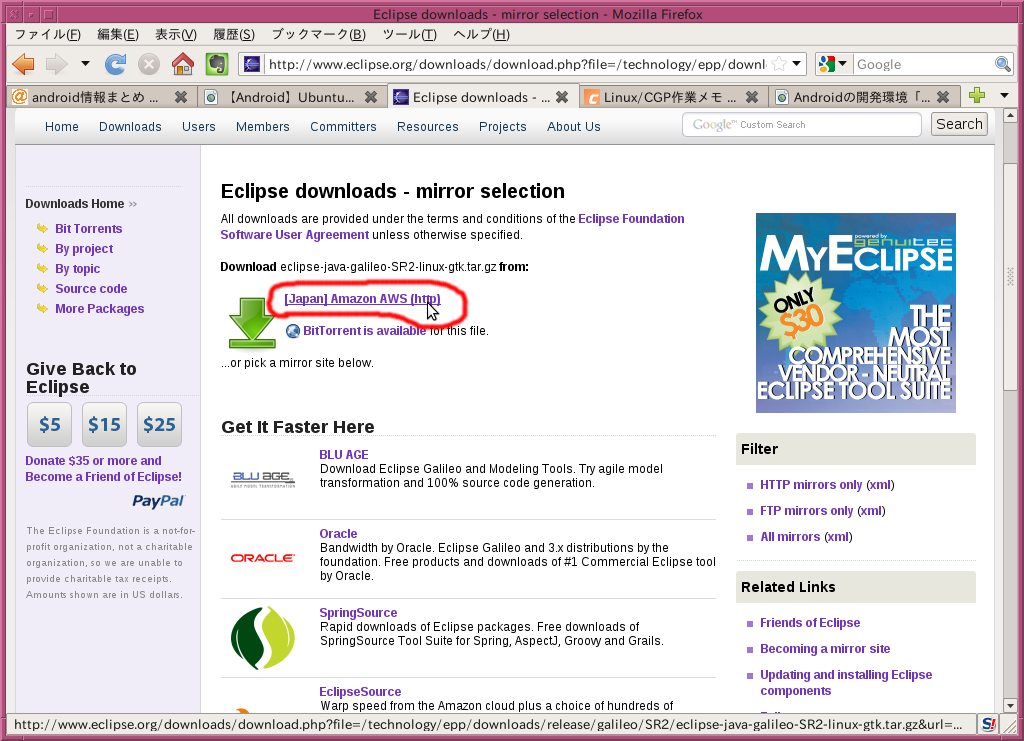
Task: Click the Google Custom Search field
Action: 802,125
